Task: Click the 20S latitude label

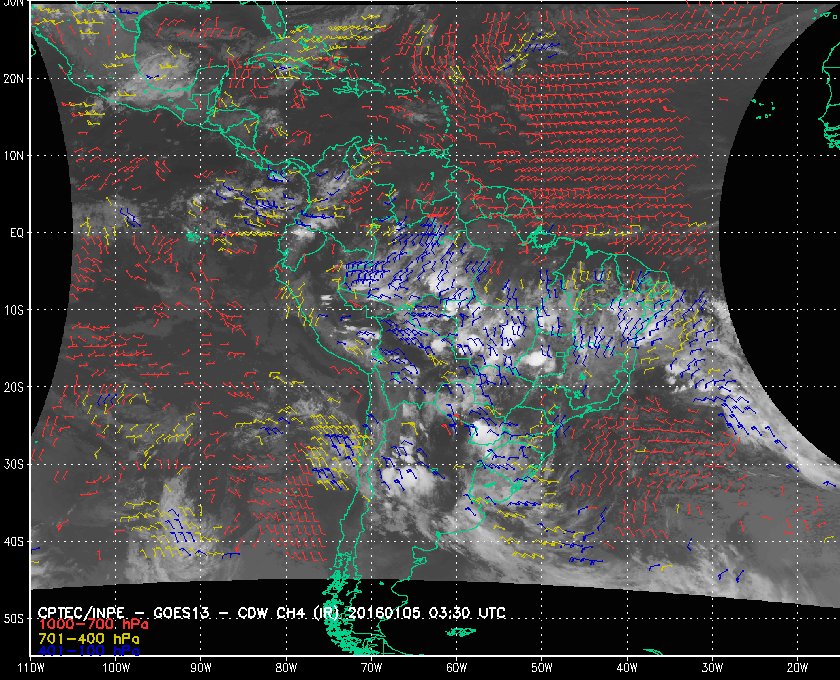Action: pyautogui.click(x=13, y=387)
